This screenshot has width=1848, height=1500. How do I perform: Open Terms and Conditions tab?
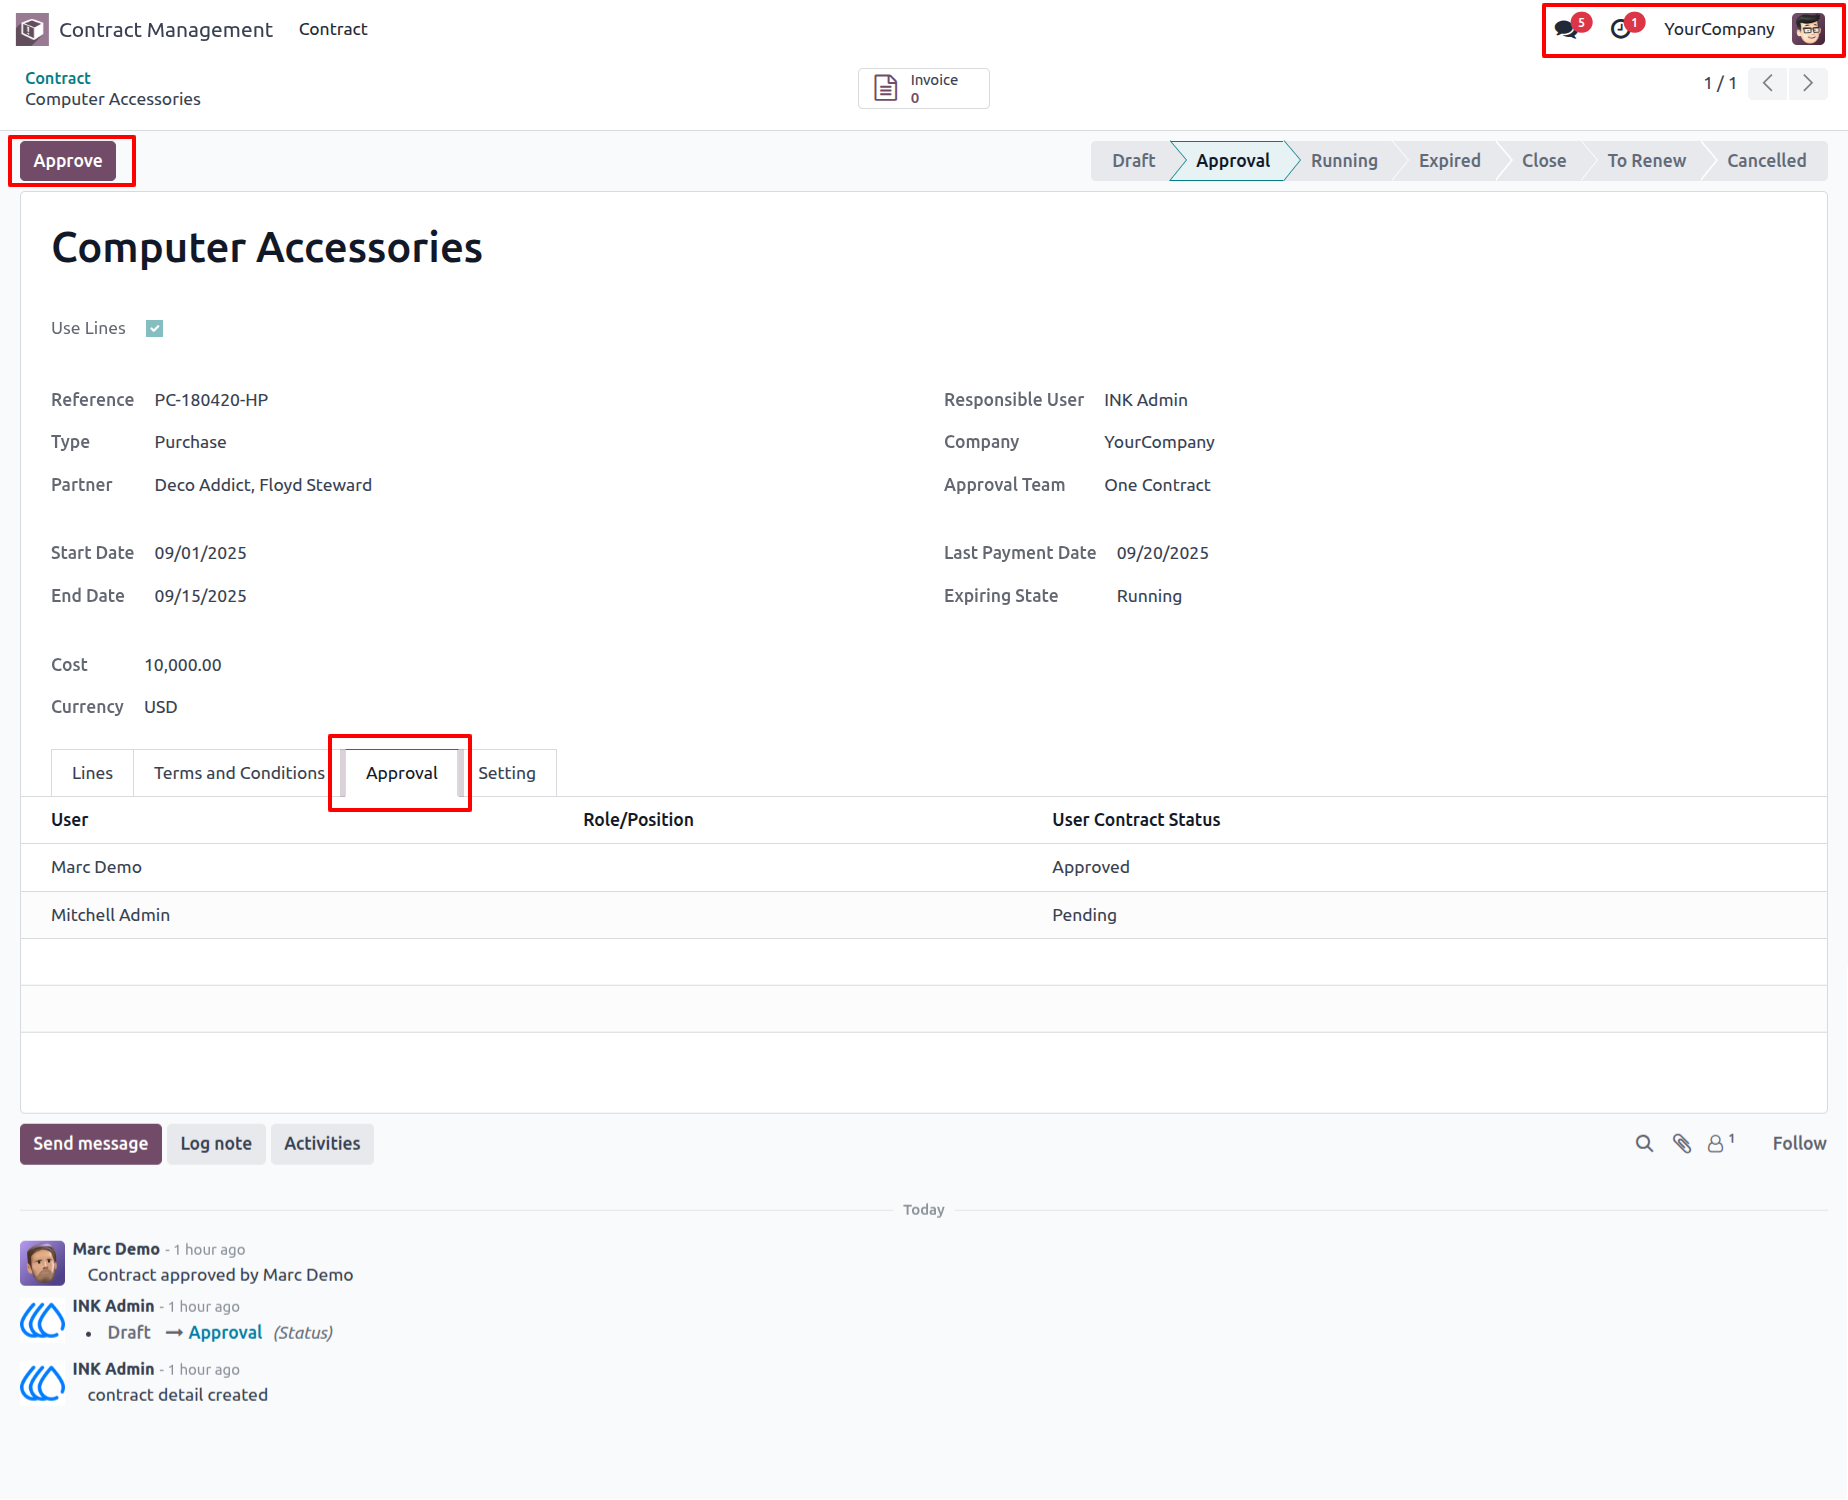coord(239,773)
